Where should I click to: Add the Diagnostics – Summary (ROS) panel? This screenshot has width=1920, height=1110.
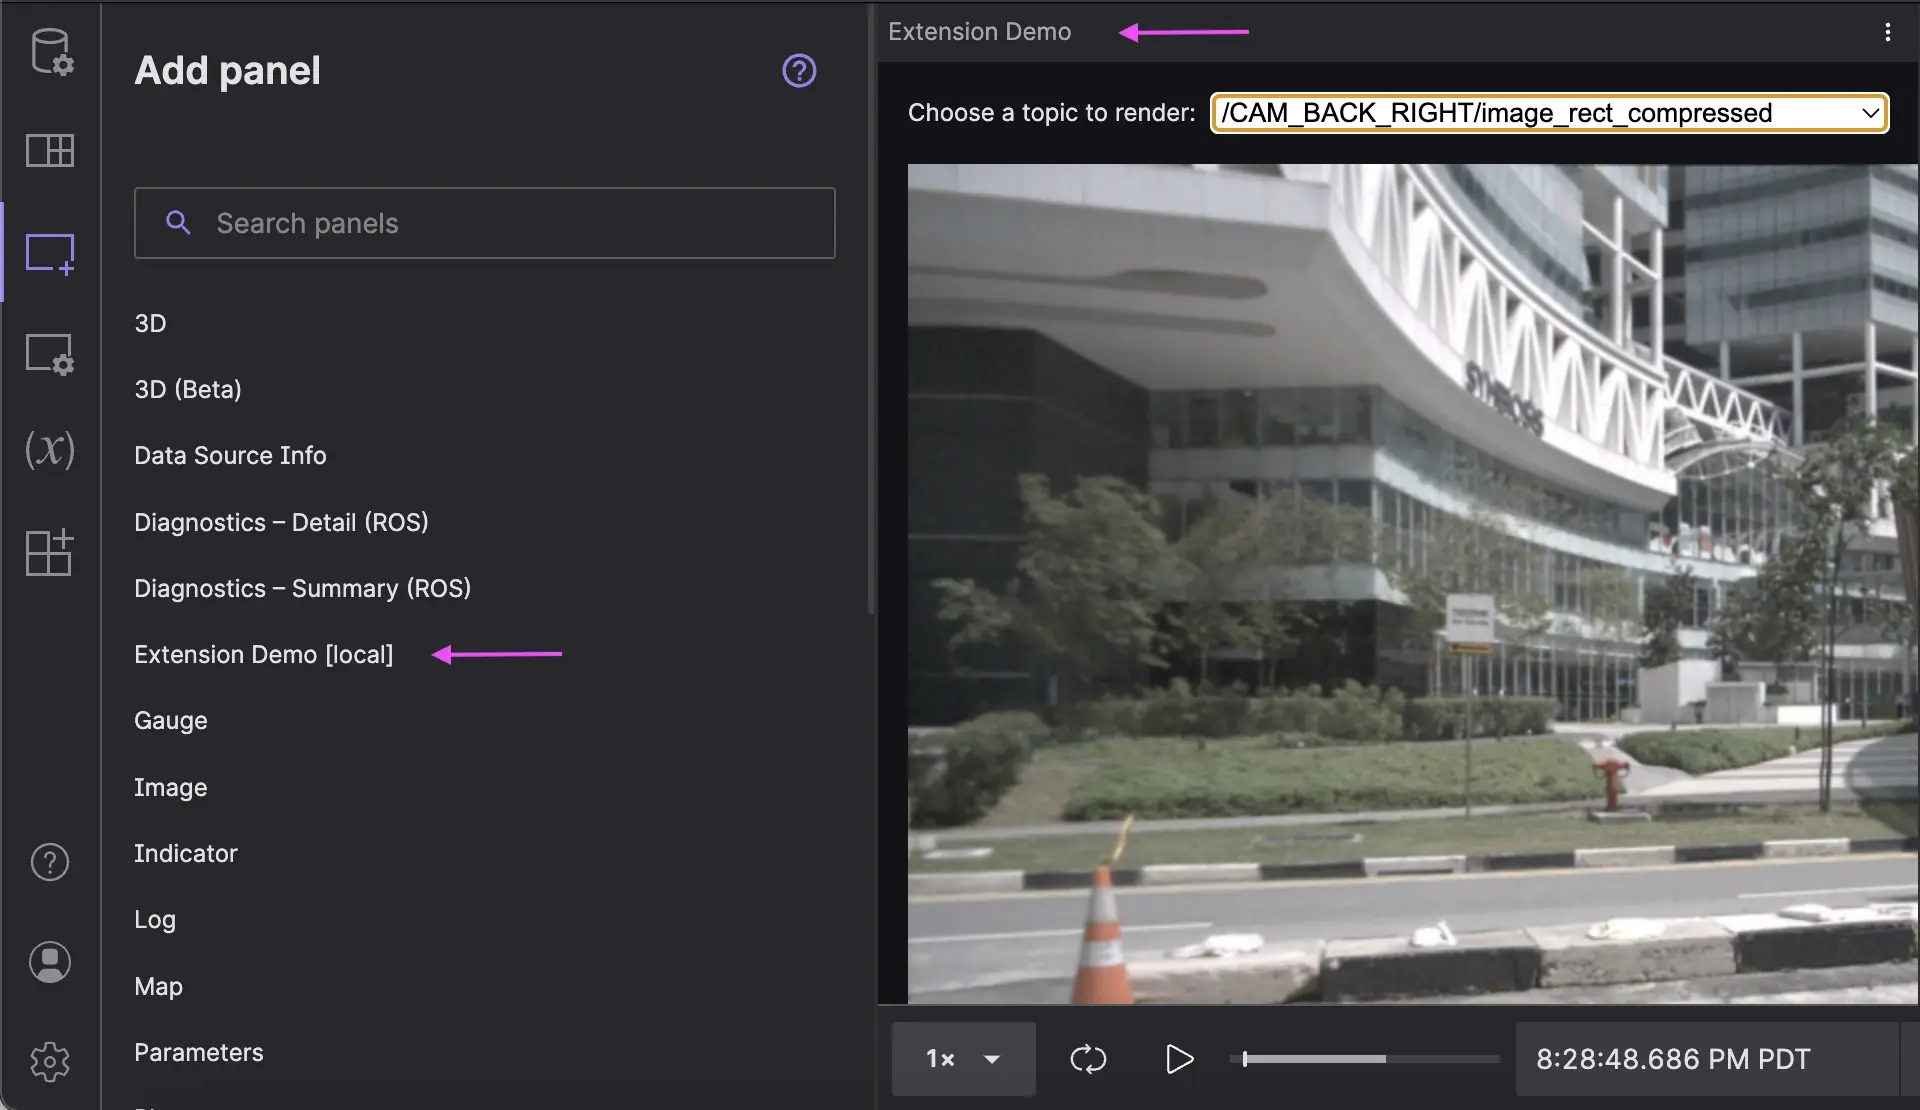(x=302, y=588)
